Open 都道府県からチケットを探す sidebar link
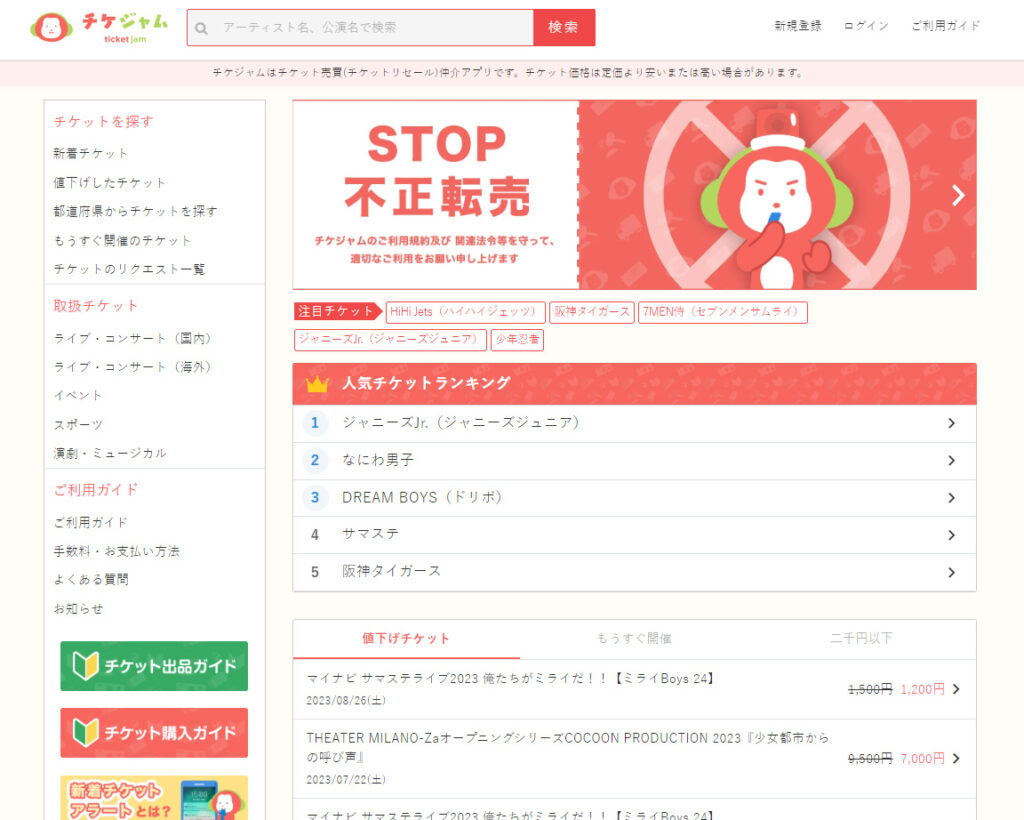This screenshot has width=1024, height=820. coord(135,212)
